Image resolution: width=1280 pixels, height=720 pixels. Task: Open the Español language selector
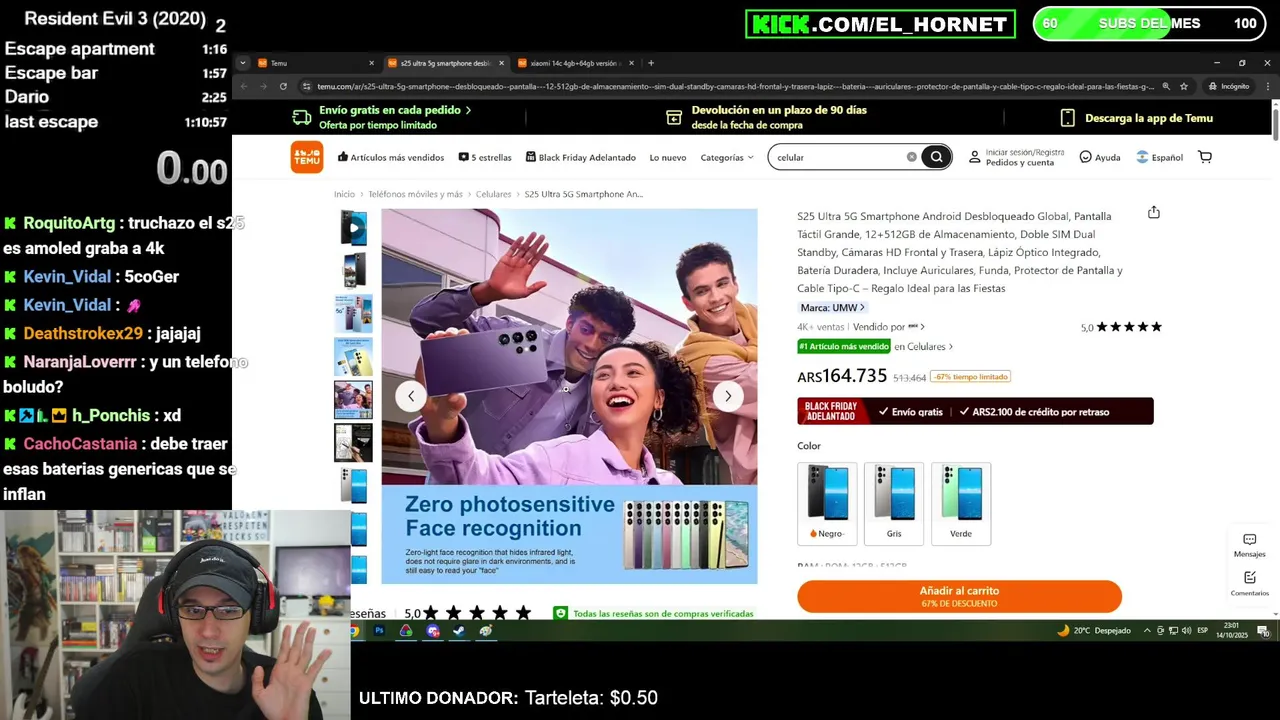click(x=1159, y=157)
